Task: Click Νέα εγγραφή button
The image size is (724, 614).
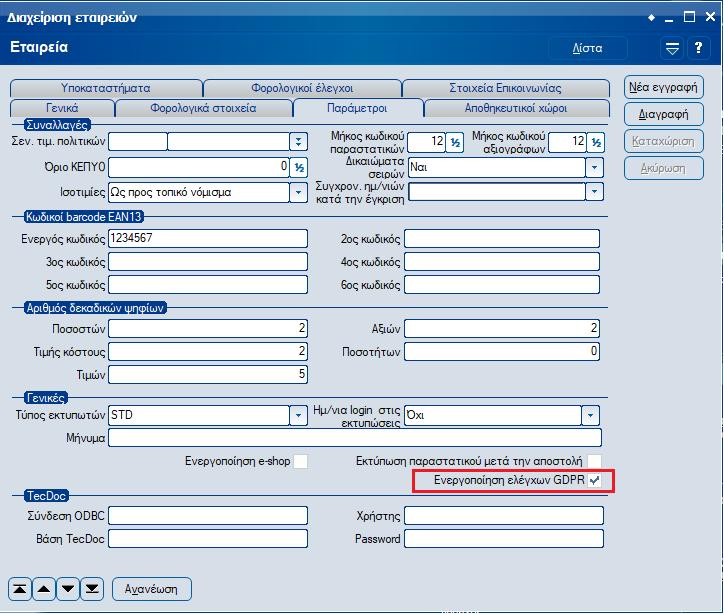Action: coord(664,87)
